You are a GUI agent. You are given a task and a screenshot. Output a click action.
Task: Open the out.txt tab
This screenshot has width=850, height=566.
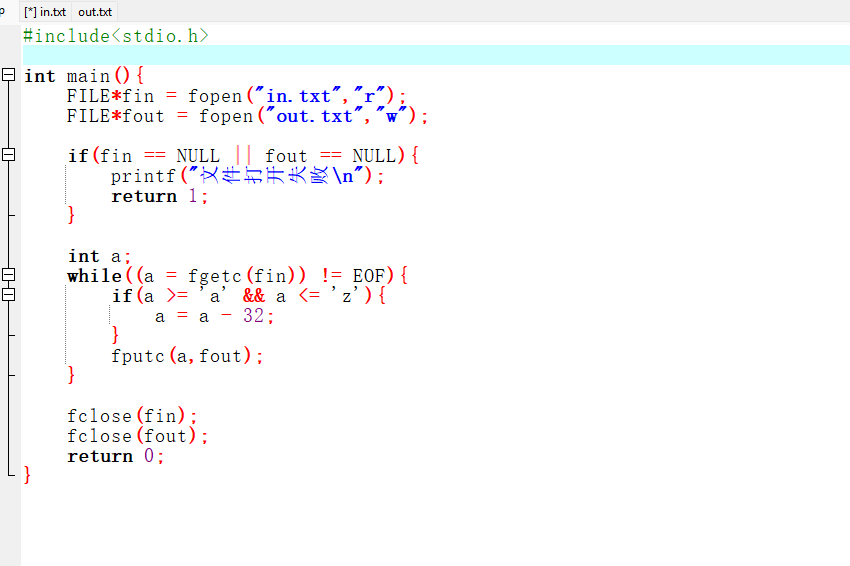pyautogui.click(x=95, y=12)
